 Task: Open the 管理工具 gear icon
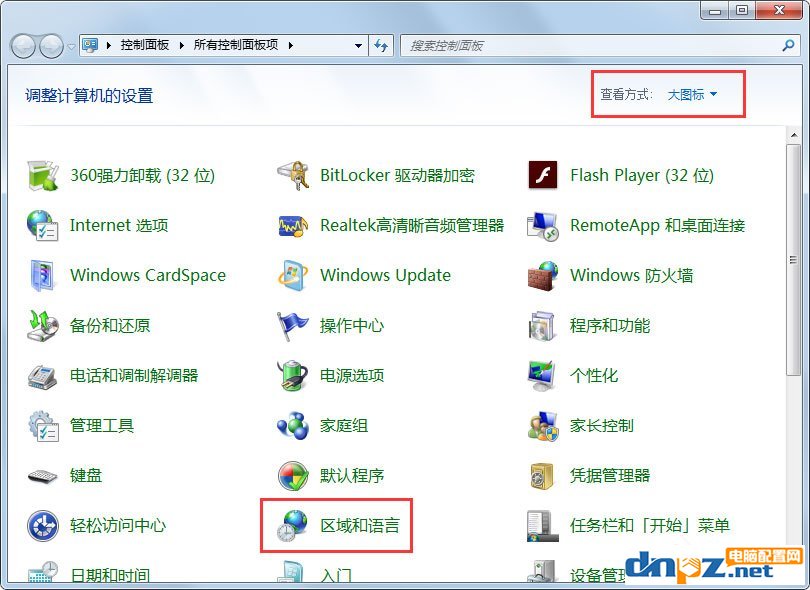click(x=42, y=426)
